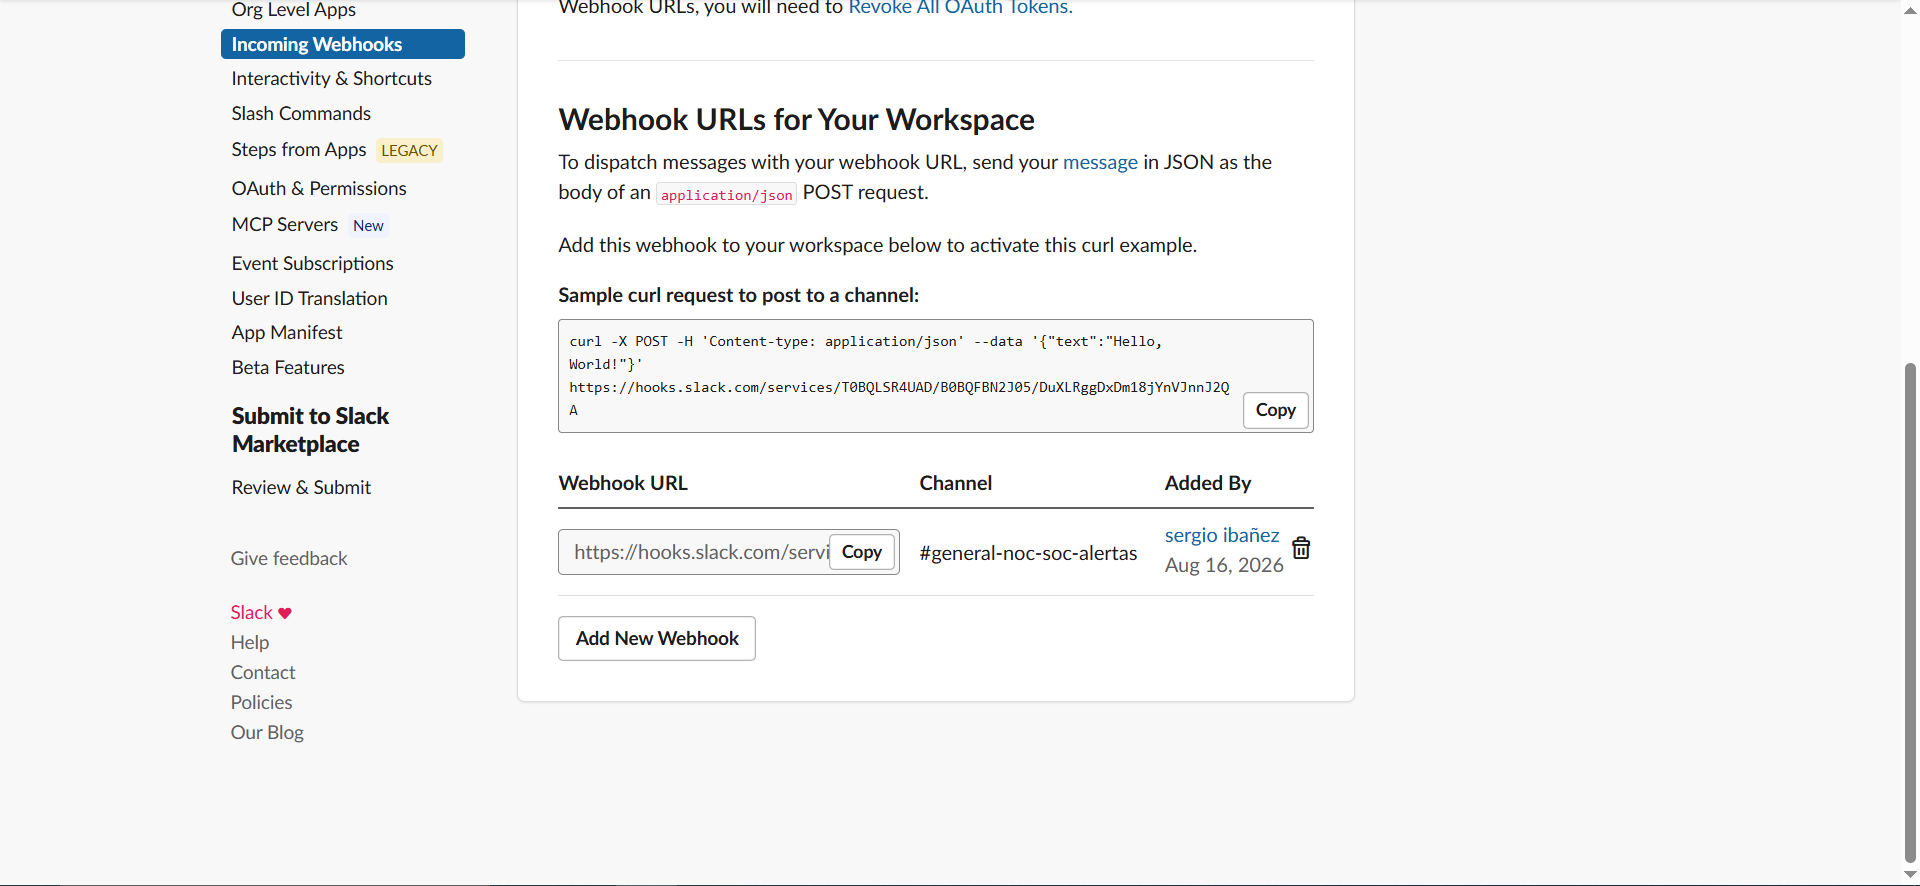Go to Slash Commands page
The image size is (1920, 886).
coord(301,113)
